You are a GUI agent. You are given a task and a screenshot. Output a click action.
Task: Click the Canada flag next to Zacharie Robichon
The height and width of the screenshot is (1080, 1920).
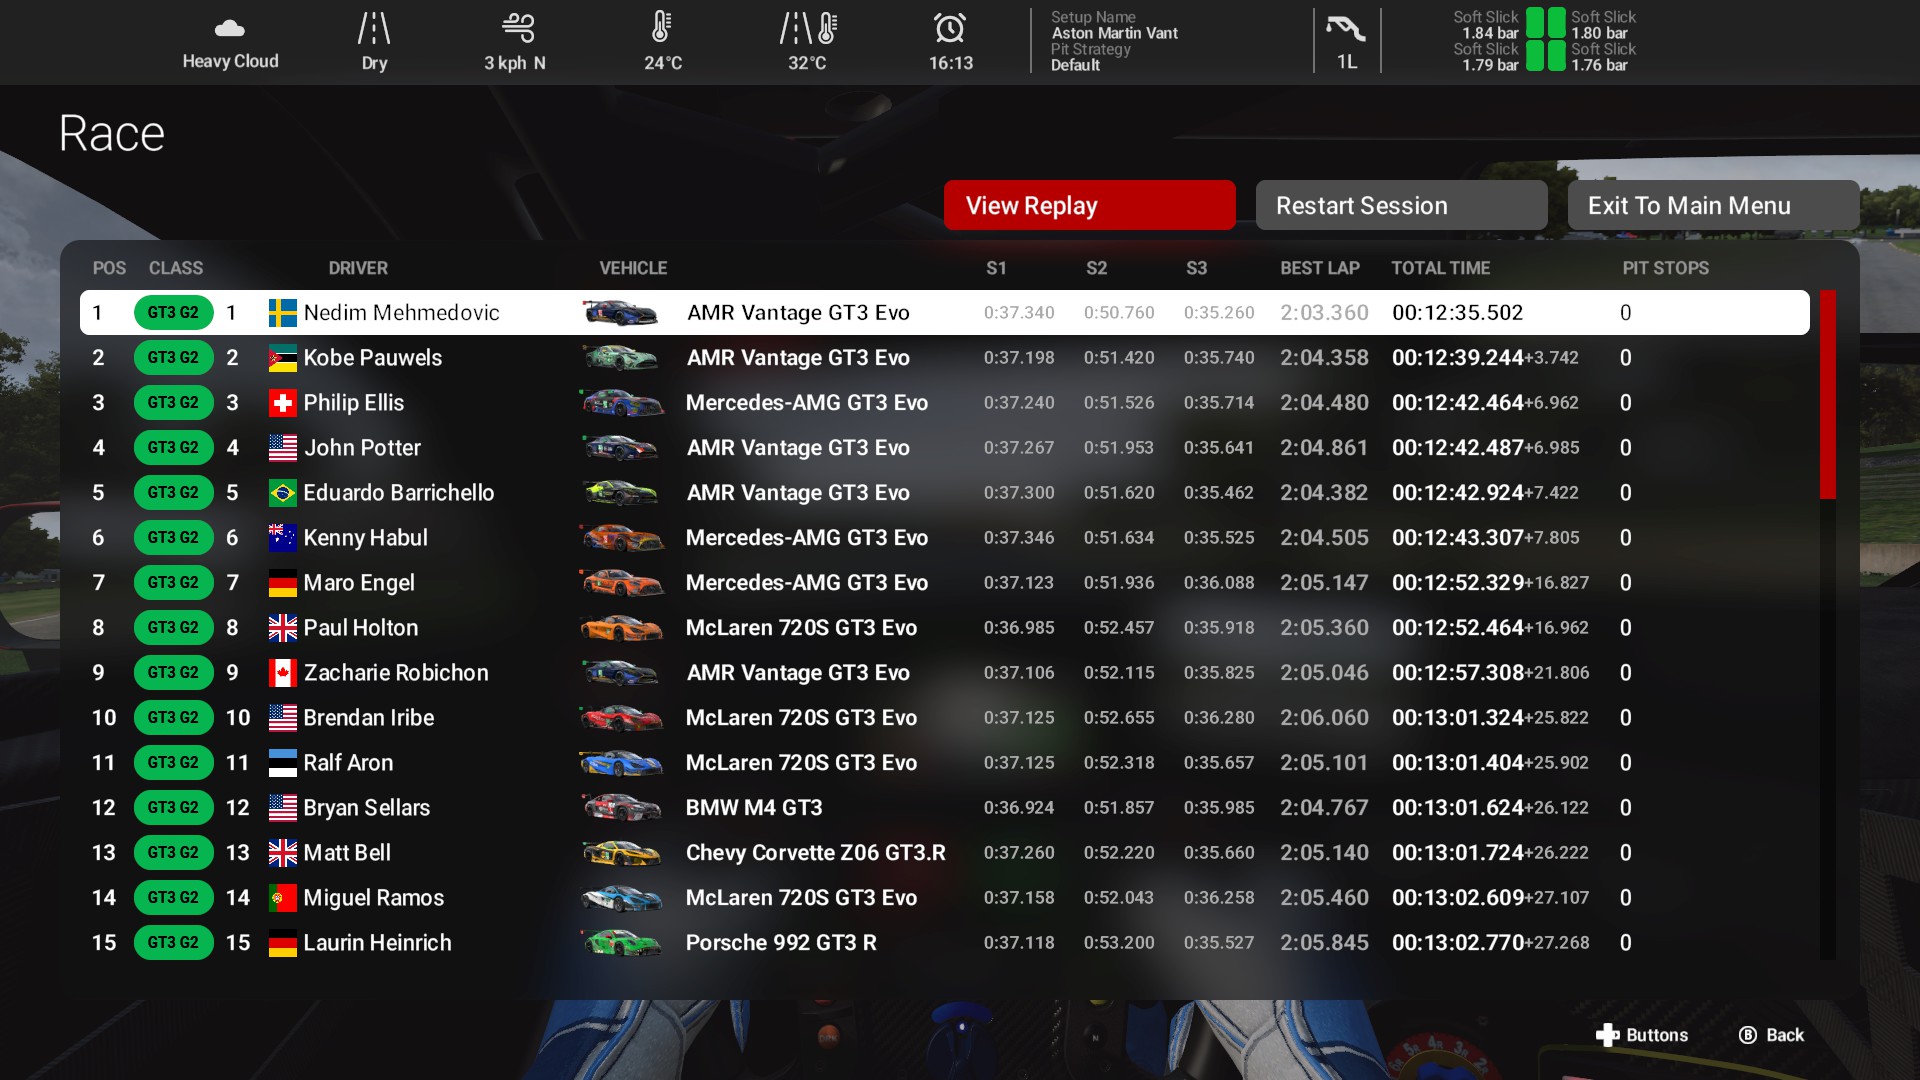click(x=283, y=673)
